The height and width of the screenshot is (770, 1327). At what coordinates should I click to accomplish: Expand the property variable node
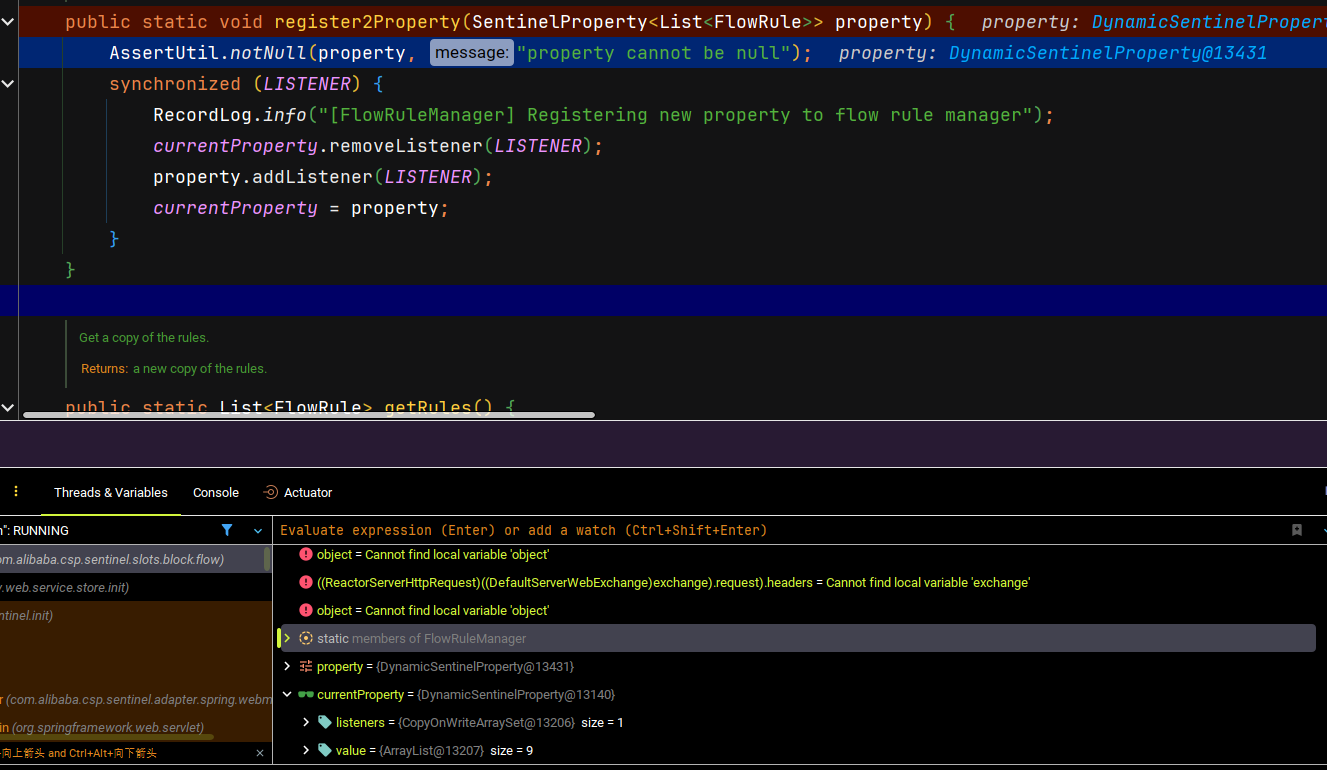tap(287, 666)
